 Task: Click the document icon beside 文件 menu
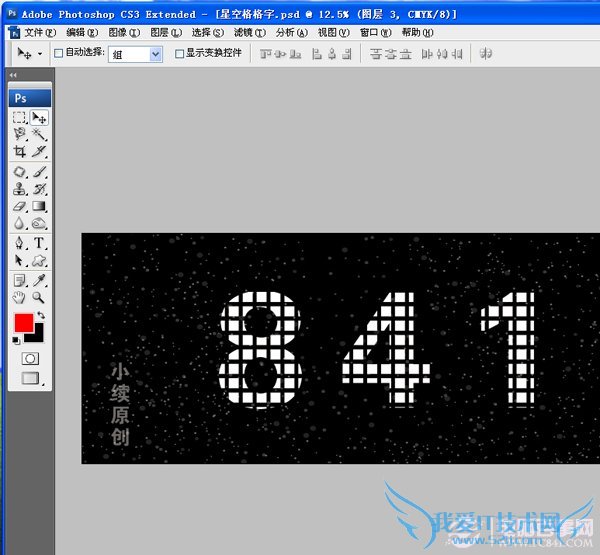(14, 33)
